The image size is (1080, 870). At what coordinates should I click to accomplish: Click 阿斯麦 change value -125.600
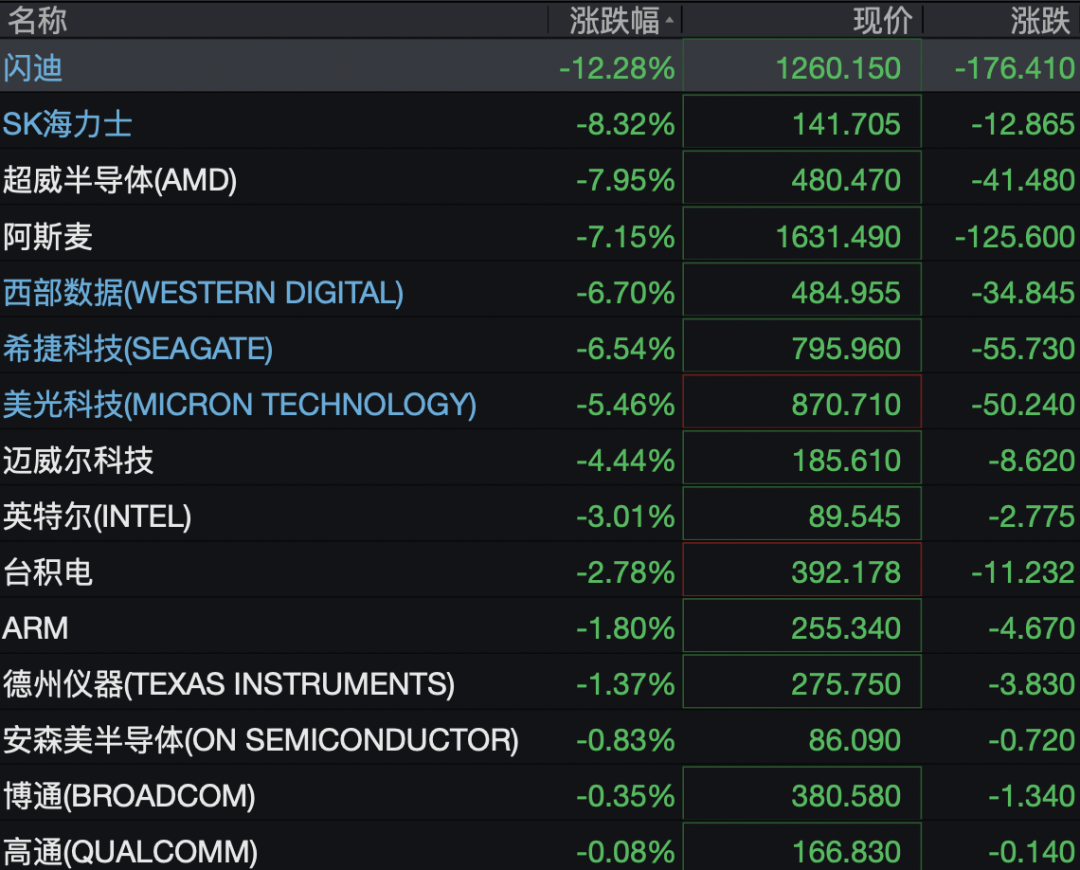[1015, 237]
